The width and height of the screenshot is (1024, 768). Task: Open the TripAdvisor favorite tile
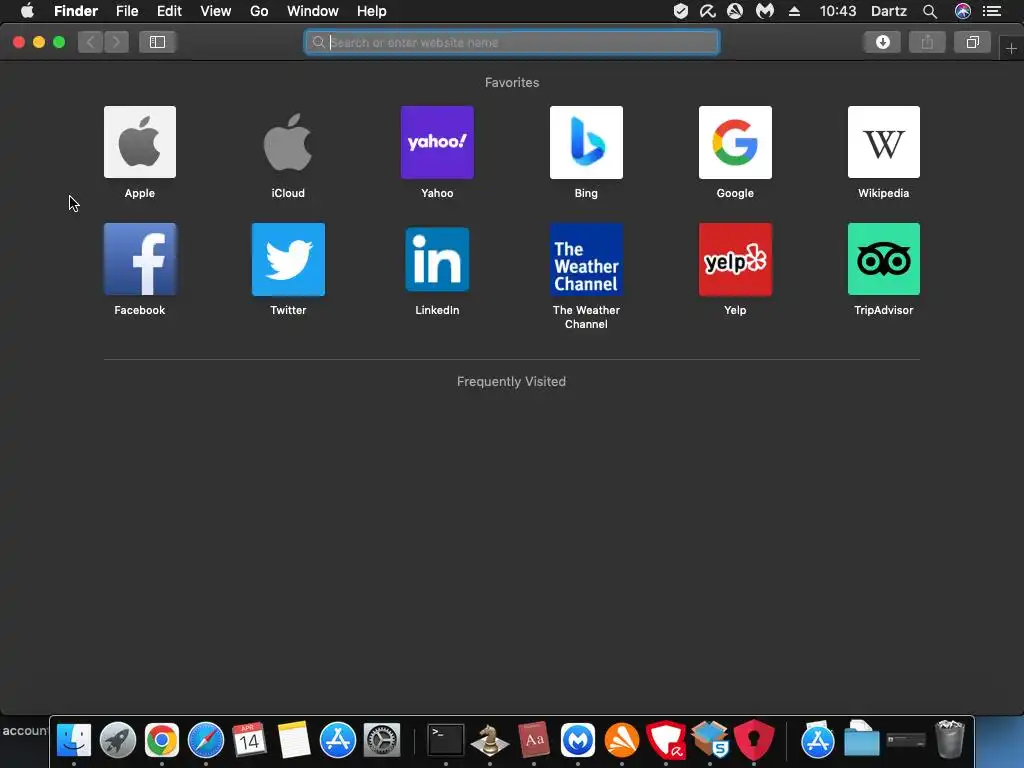point(884,259)
